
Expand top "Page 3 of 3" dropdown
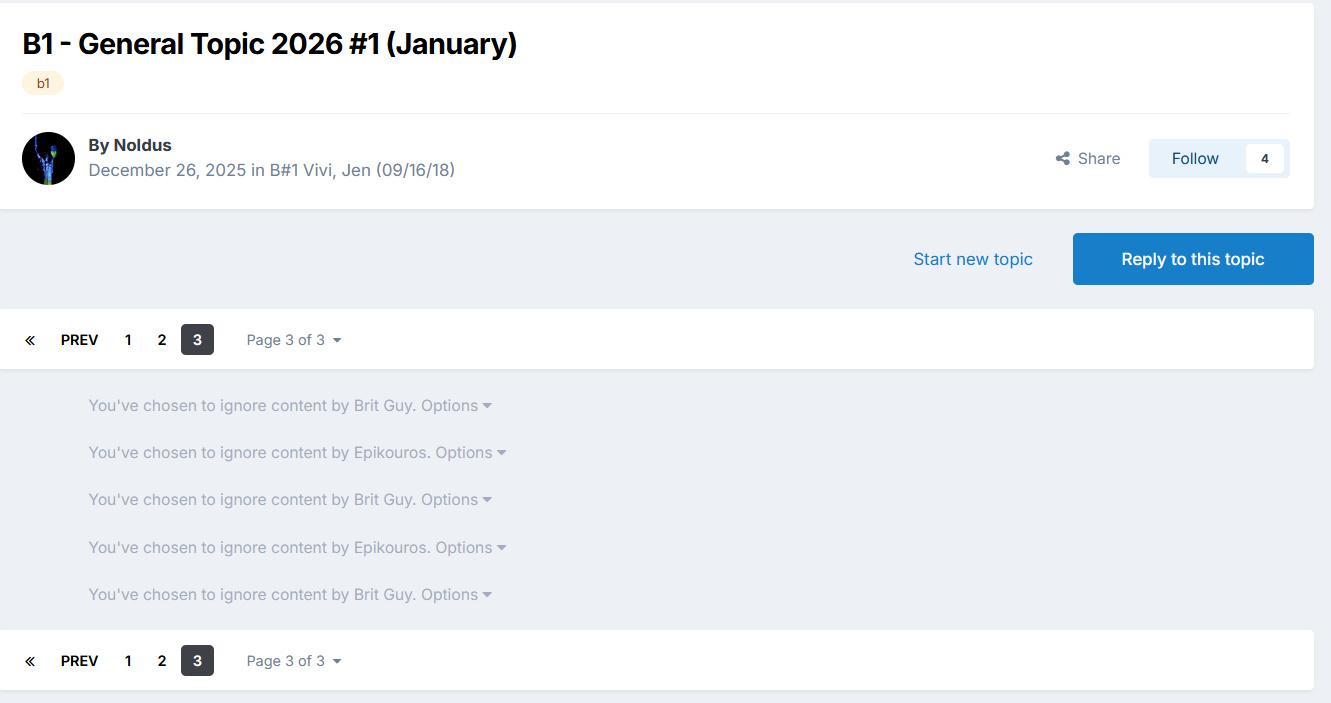point(294,340)
